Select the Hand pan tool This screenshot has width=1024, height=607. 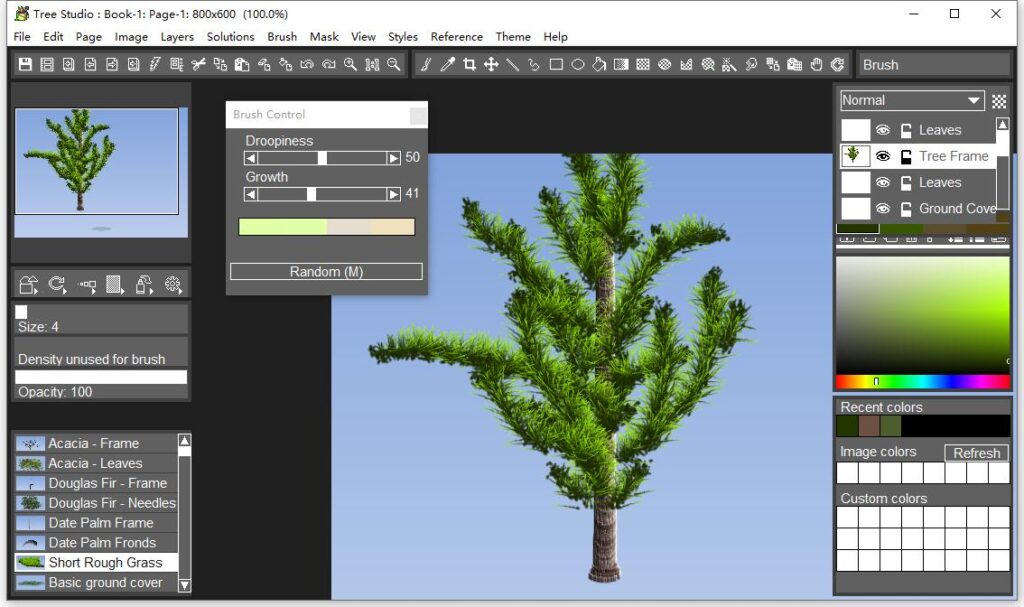pos(814,65)
